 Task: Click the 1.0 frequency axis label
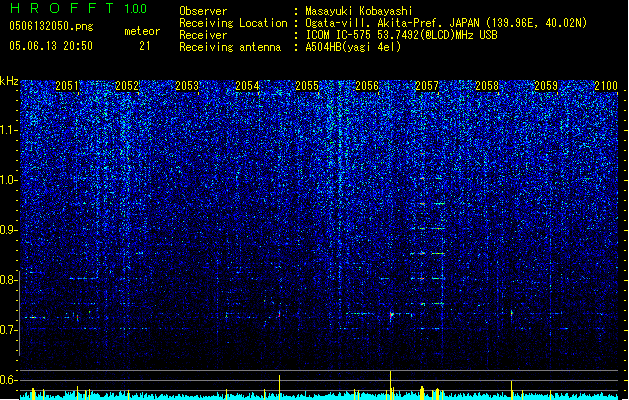[9, 180]
